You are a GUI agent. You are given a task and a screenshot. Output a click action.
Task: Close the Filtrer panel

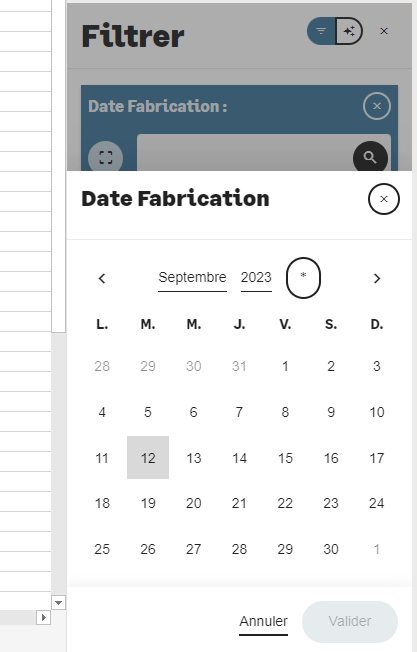(384, 31)
